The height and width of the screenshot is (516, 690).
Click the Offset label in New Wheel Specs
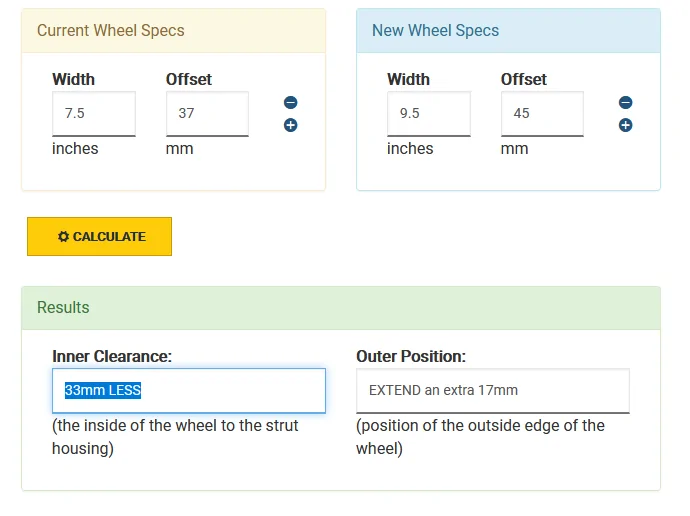524,79
